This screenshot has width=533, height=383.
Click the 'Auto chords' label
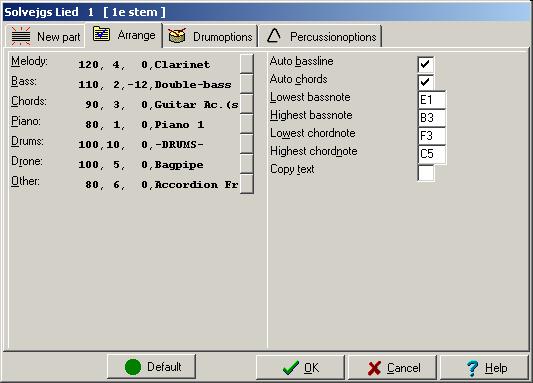298,79
